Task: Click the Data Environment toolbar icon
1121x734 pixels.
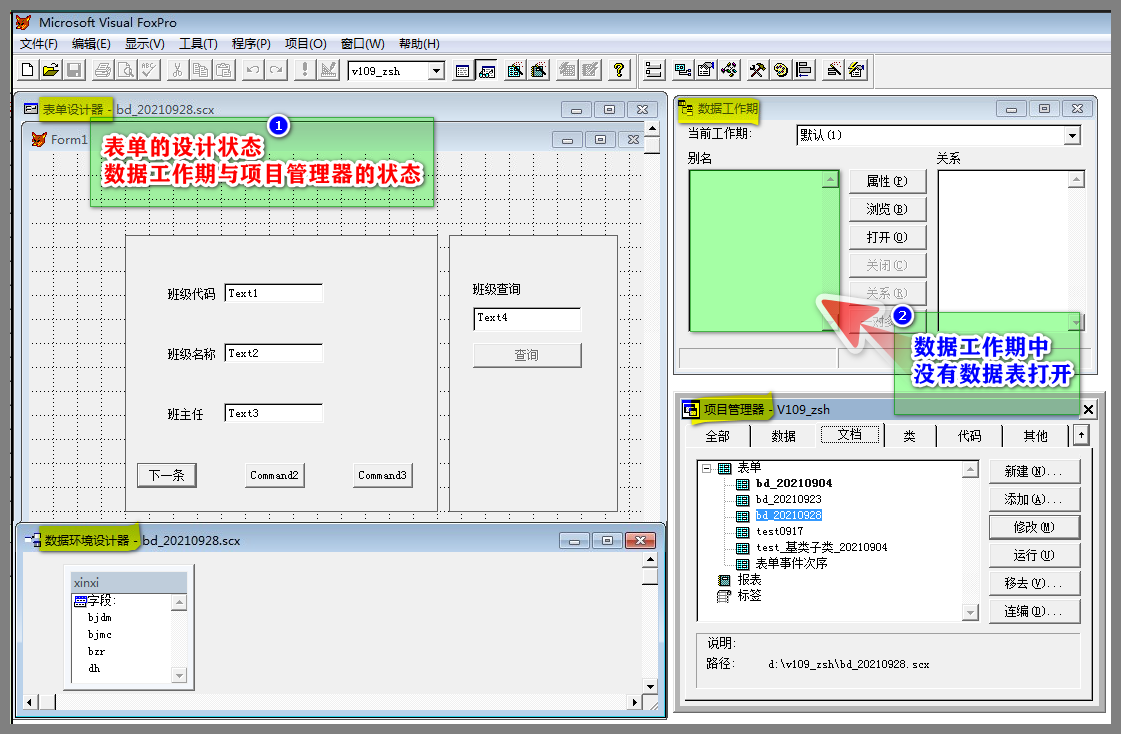Action: 683,70
